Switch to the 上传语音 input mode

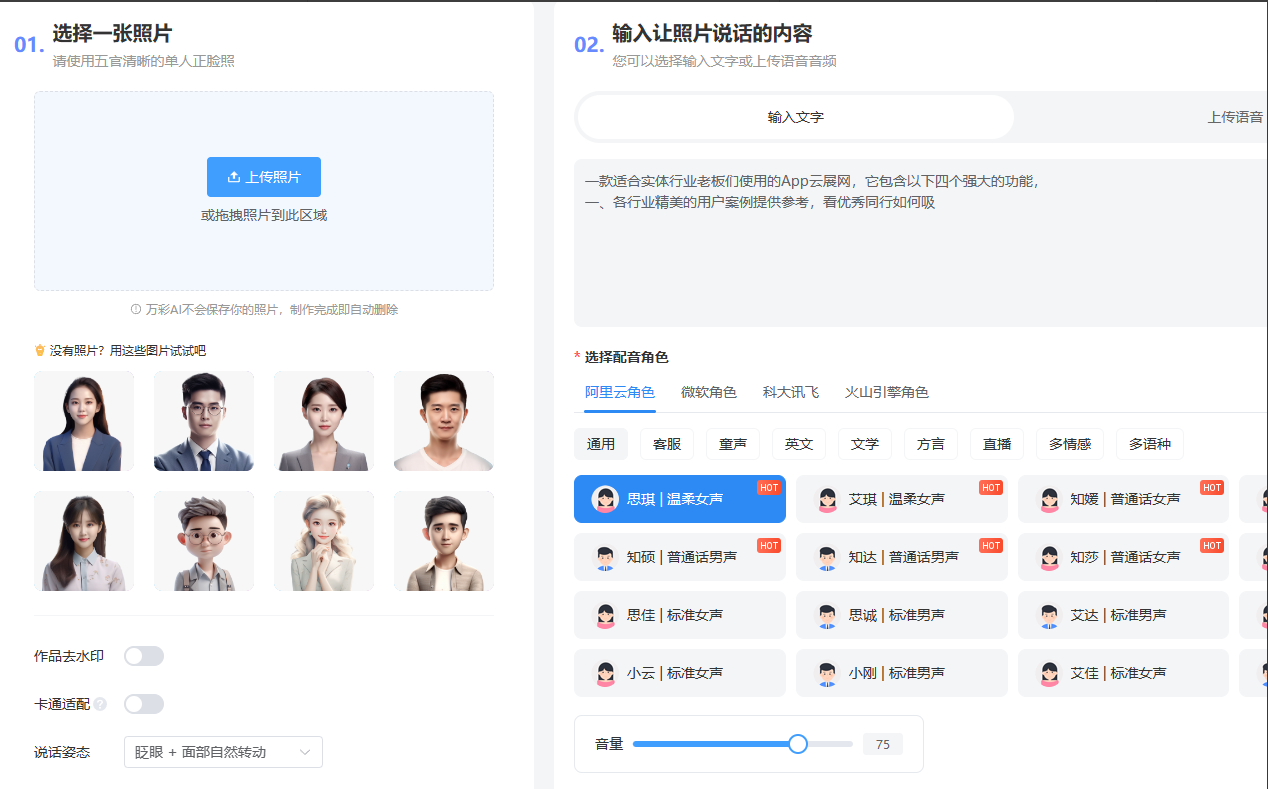pyautogui.click(x=1234, y=117)
